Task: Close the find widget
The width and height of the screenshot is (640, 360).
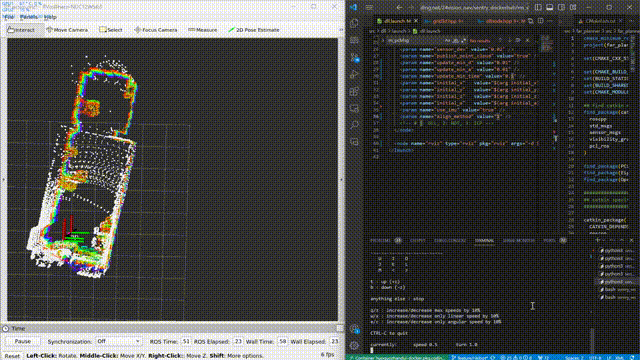Action: pyautogui.click(x=527, y=40)
